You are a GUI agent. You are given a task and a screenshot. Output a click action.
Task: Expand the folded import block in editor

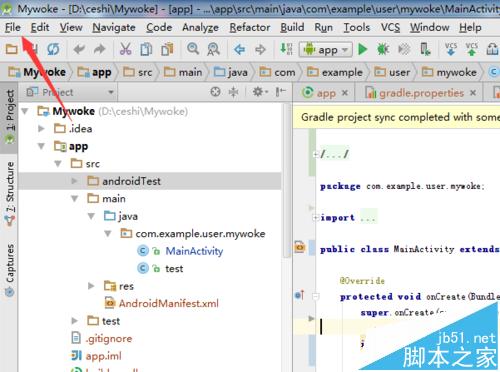point(315,218)
